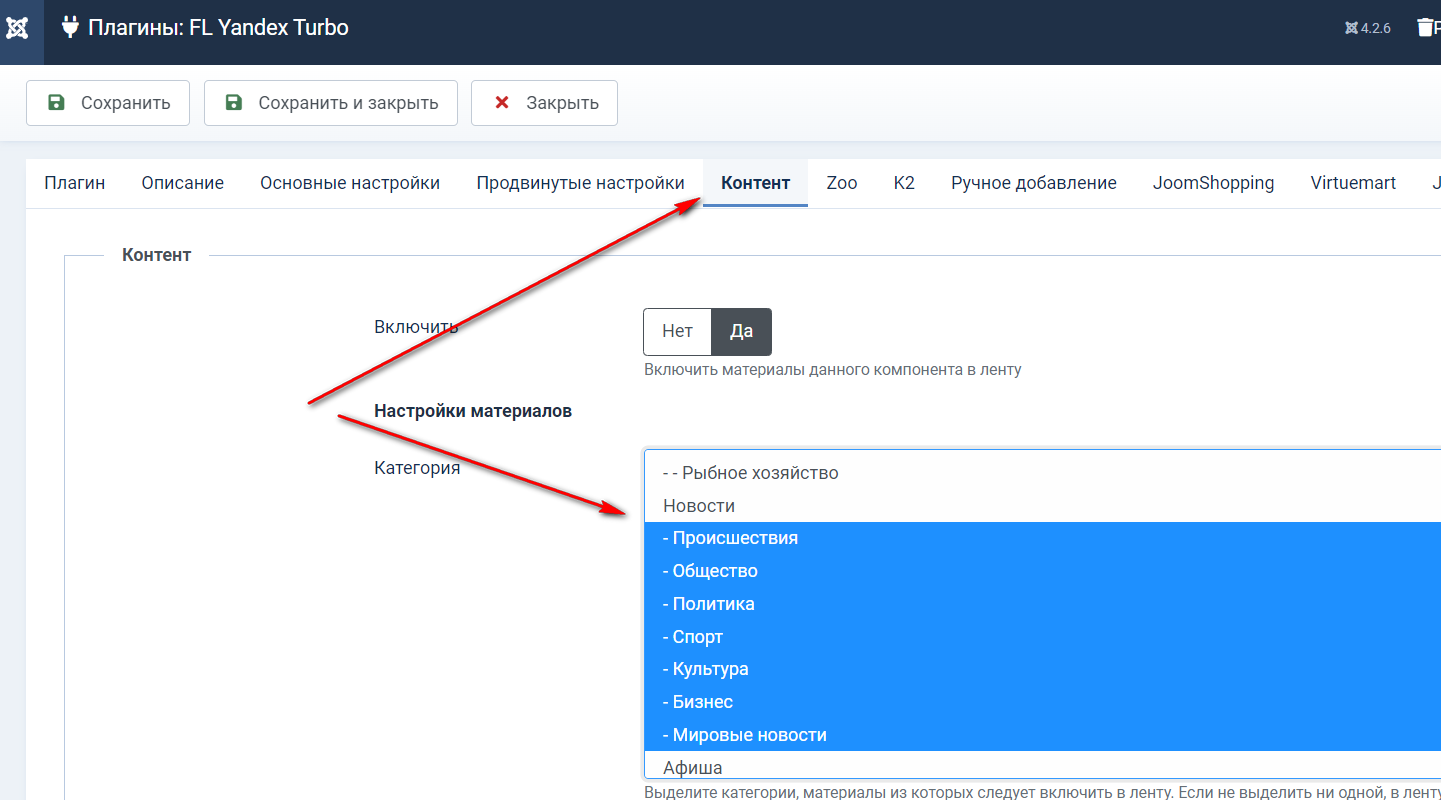Image resolution: width=1441 pixels, height=800 pixels.
Task: Click the green save icon on Сохранить
Action: tap(57, 103)
